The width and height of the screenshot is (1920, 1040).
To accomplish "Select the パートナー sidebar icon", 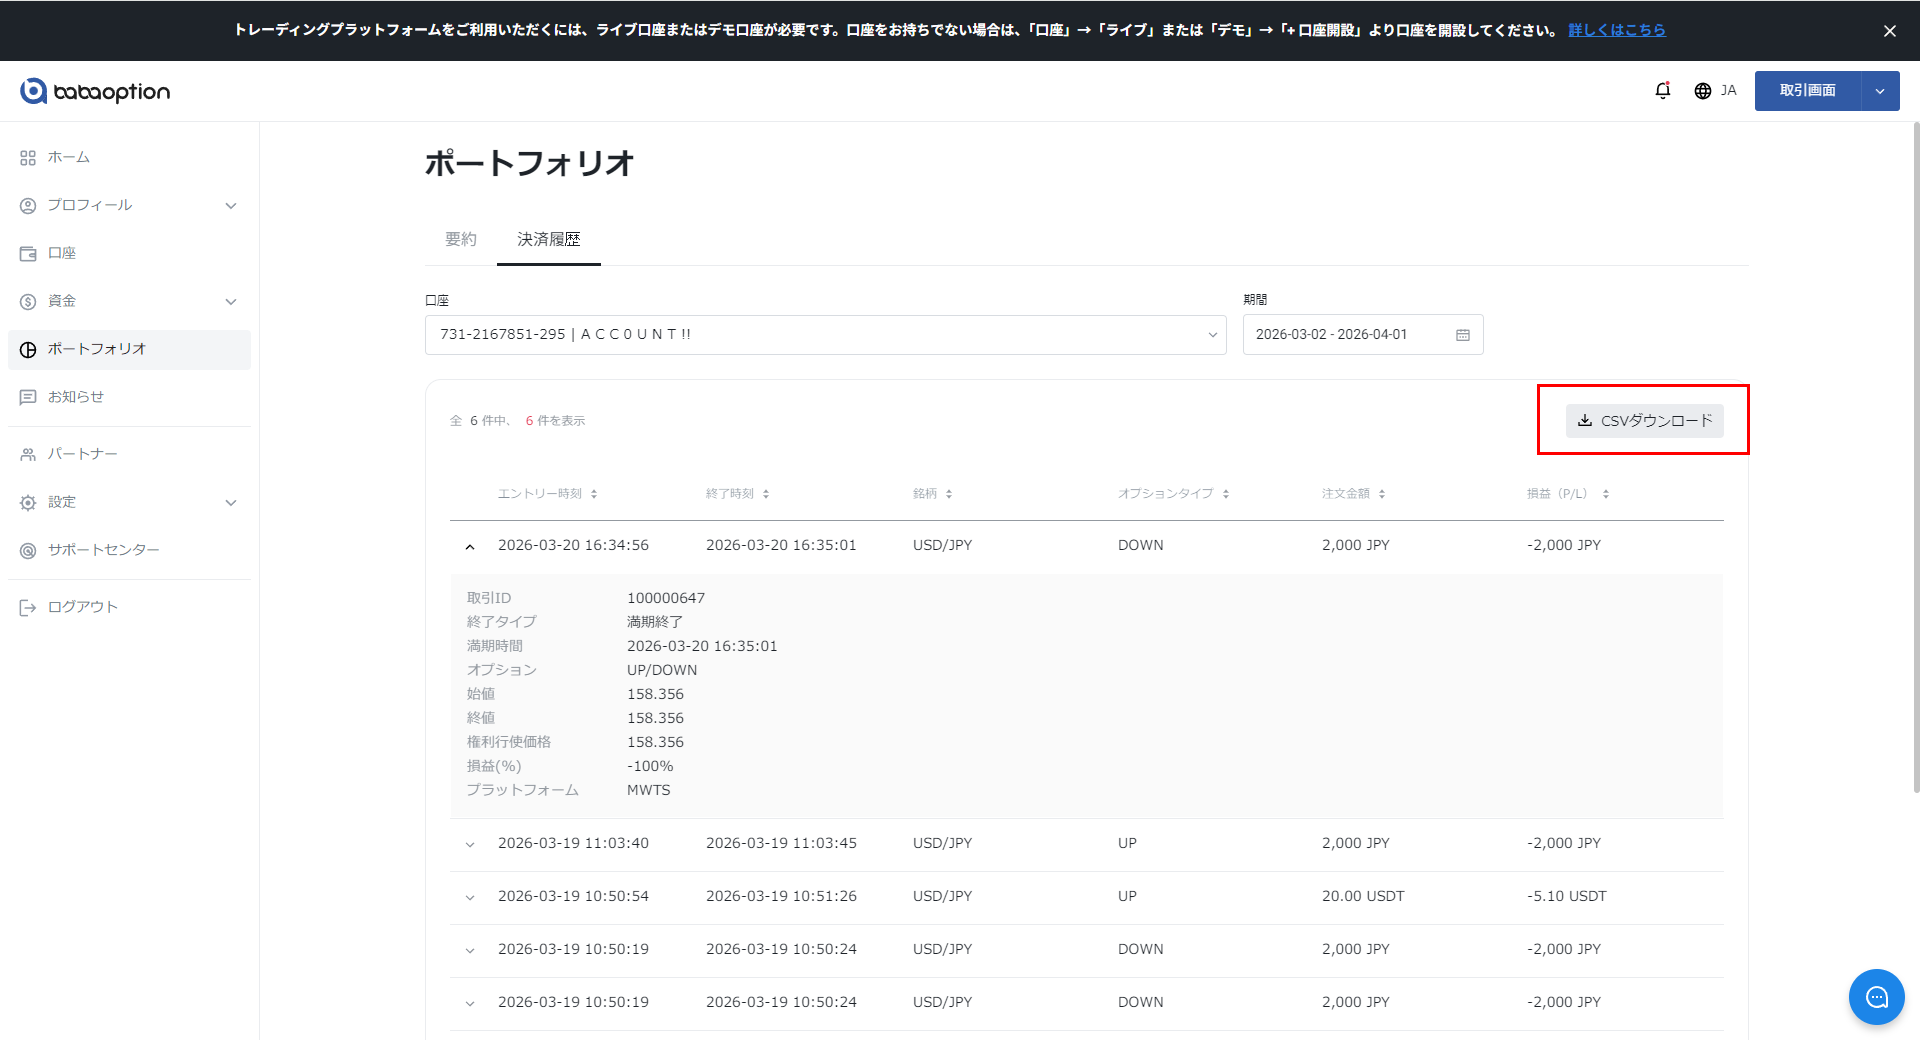I will tap(27, 453).
